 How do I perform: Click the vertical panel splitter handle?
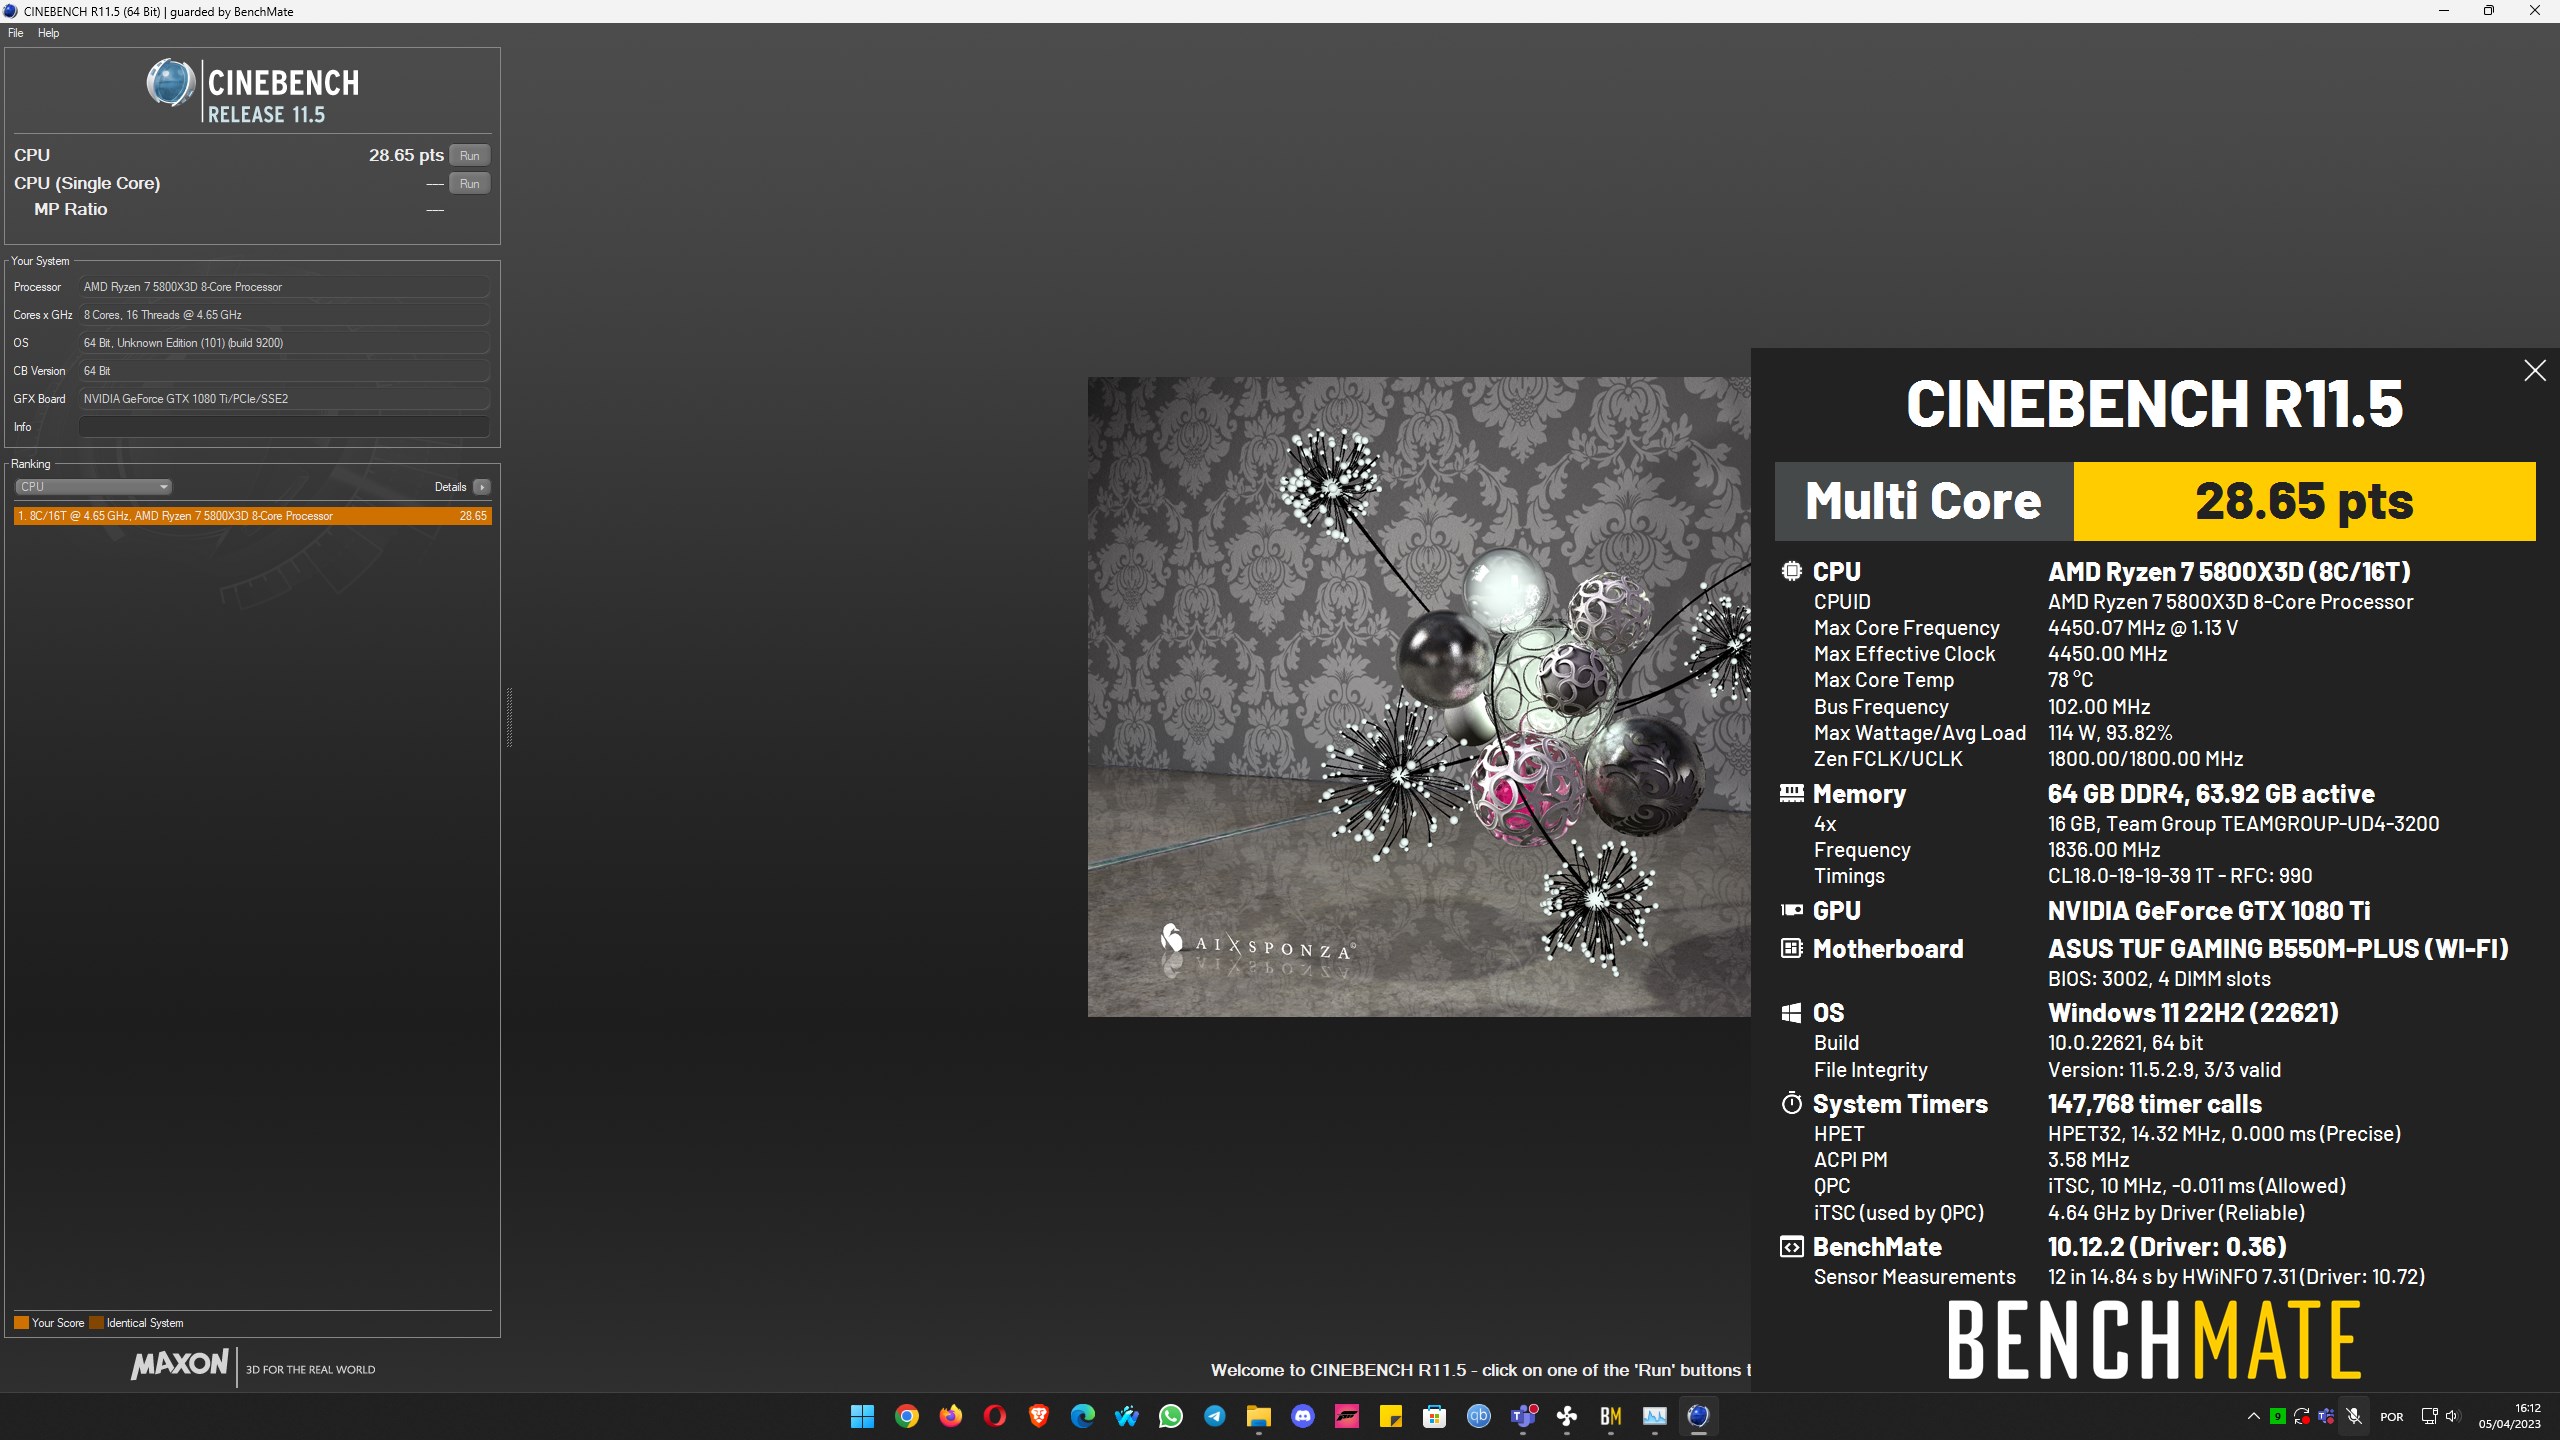coord(509,717)
